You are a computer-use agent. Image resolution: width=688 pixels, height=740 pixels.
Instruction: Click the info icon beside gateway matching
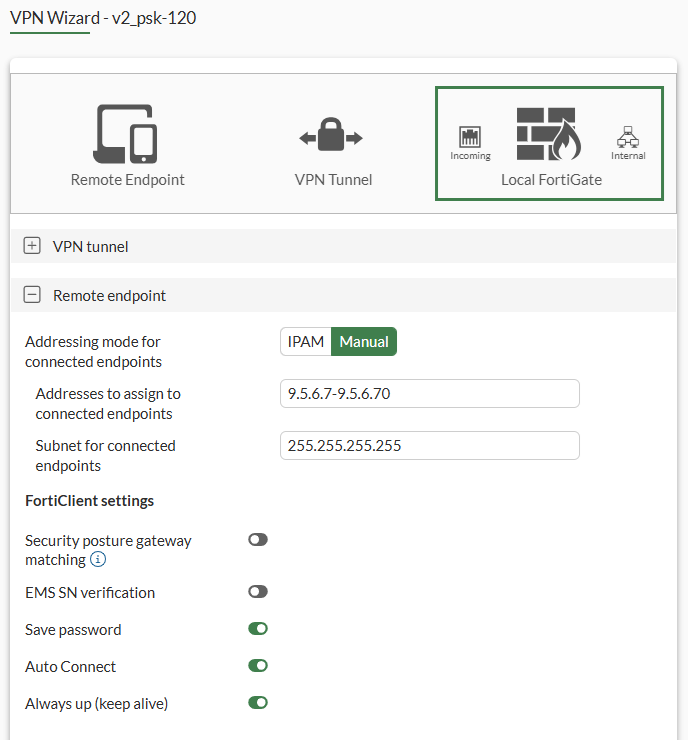coord(98,560)
